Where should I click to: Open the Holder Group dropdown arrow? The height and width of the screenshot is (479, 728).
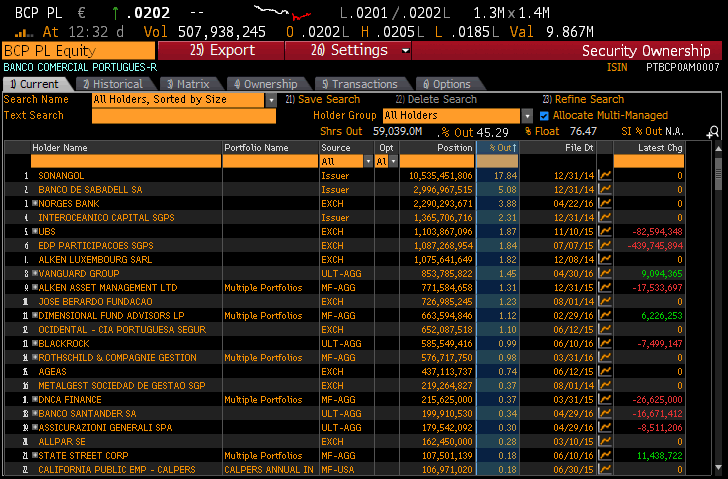tap(526, 116)
